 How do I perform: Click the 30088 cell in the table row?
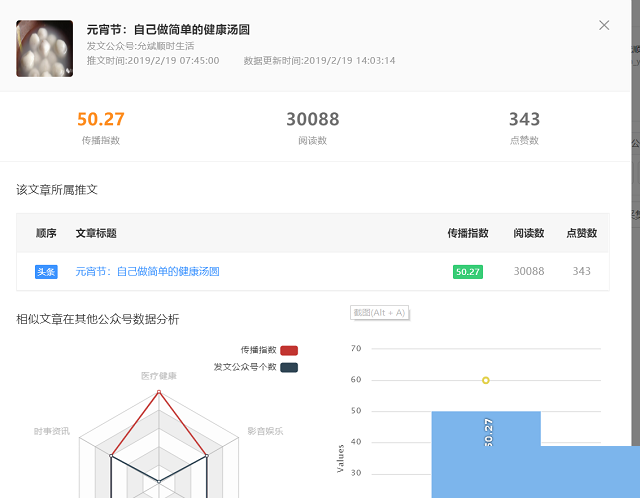point(529,271)
